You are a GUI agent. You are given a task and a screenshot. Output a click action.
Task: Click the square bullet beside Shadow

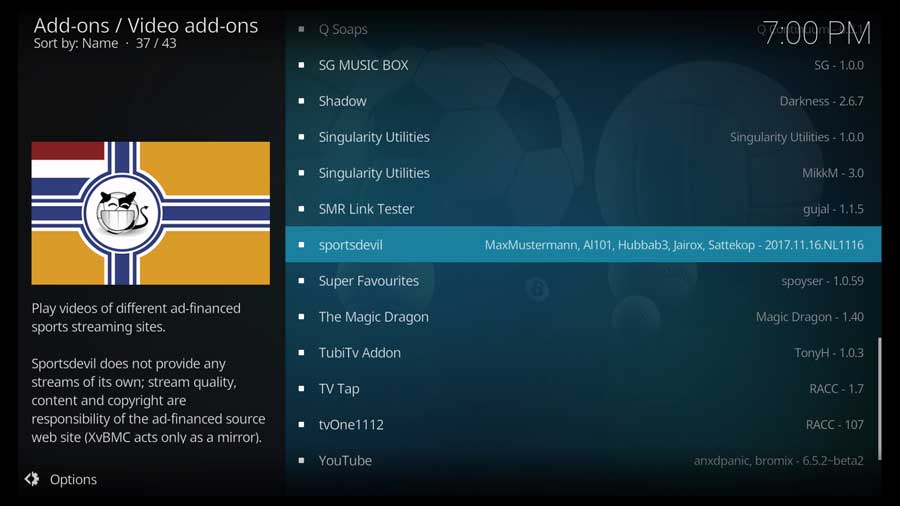pyautogui.click(x=301, y=102)
